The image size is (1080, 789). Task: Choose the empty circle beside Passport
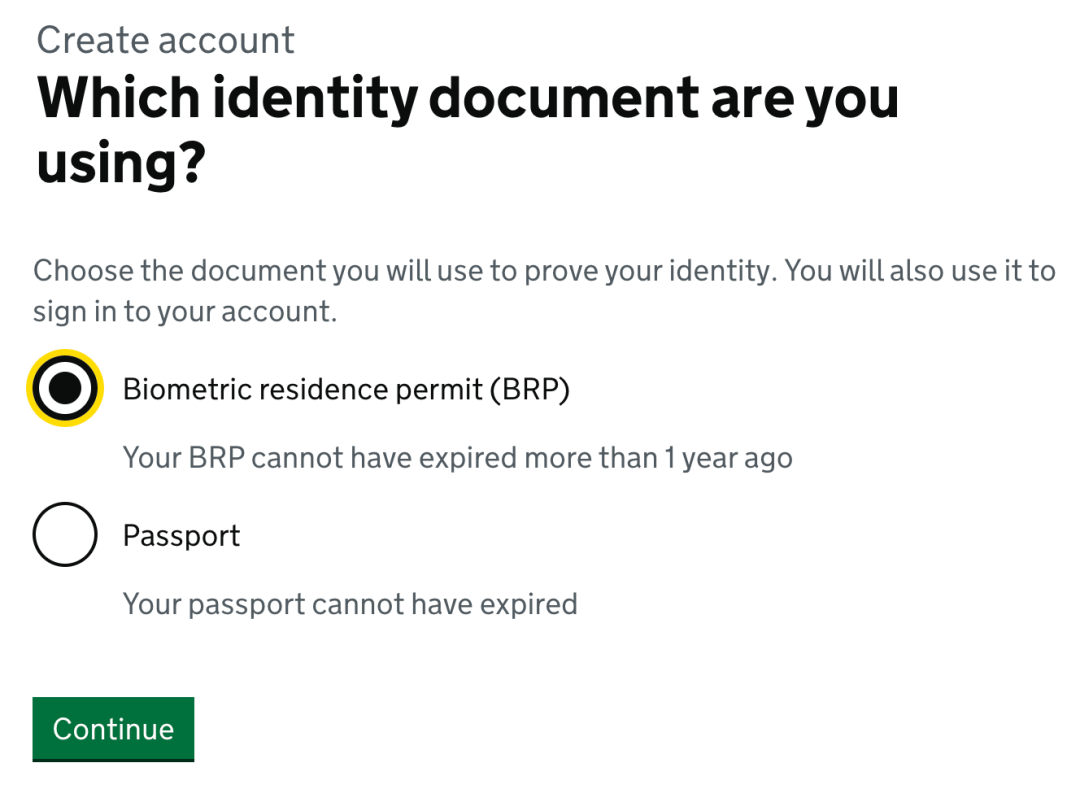point(65,534)
